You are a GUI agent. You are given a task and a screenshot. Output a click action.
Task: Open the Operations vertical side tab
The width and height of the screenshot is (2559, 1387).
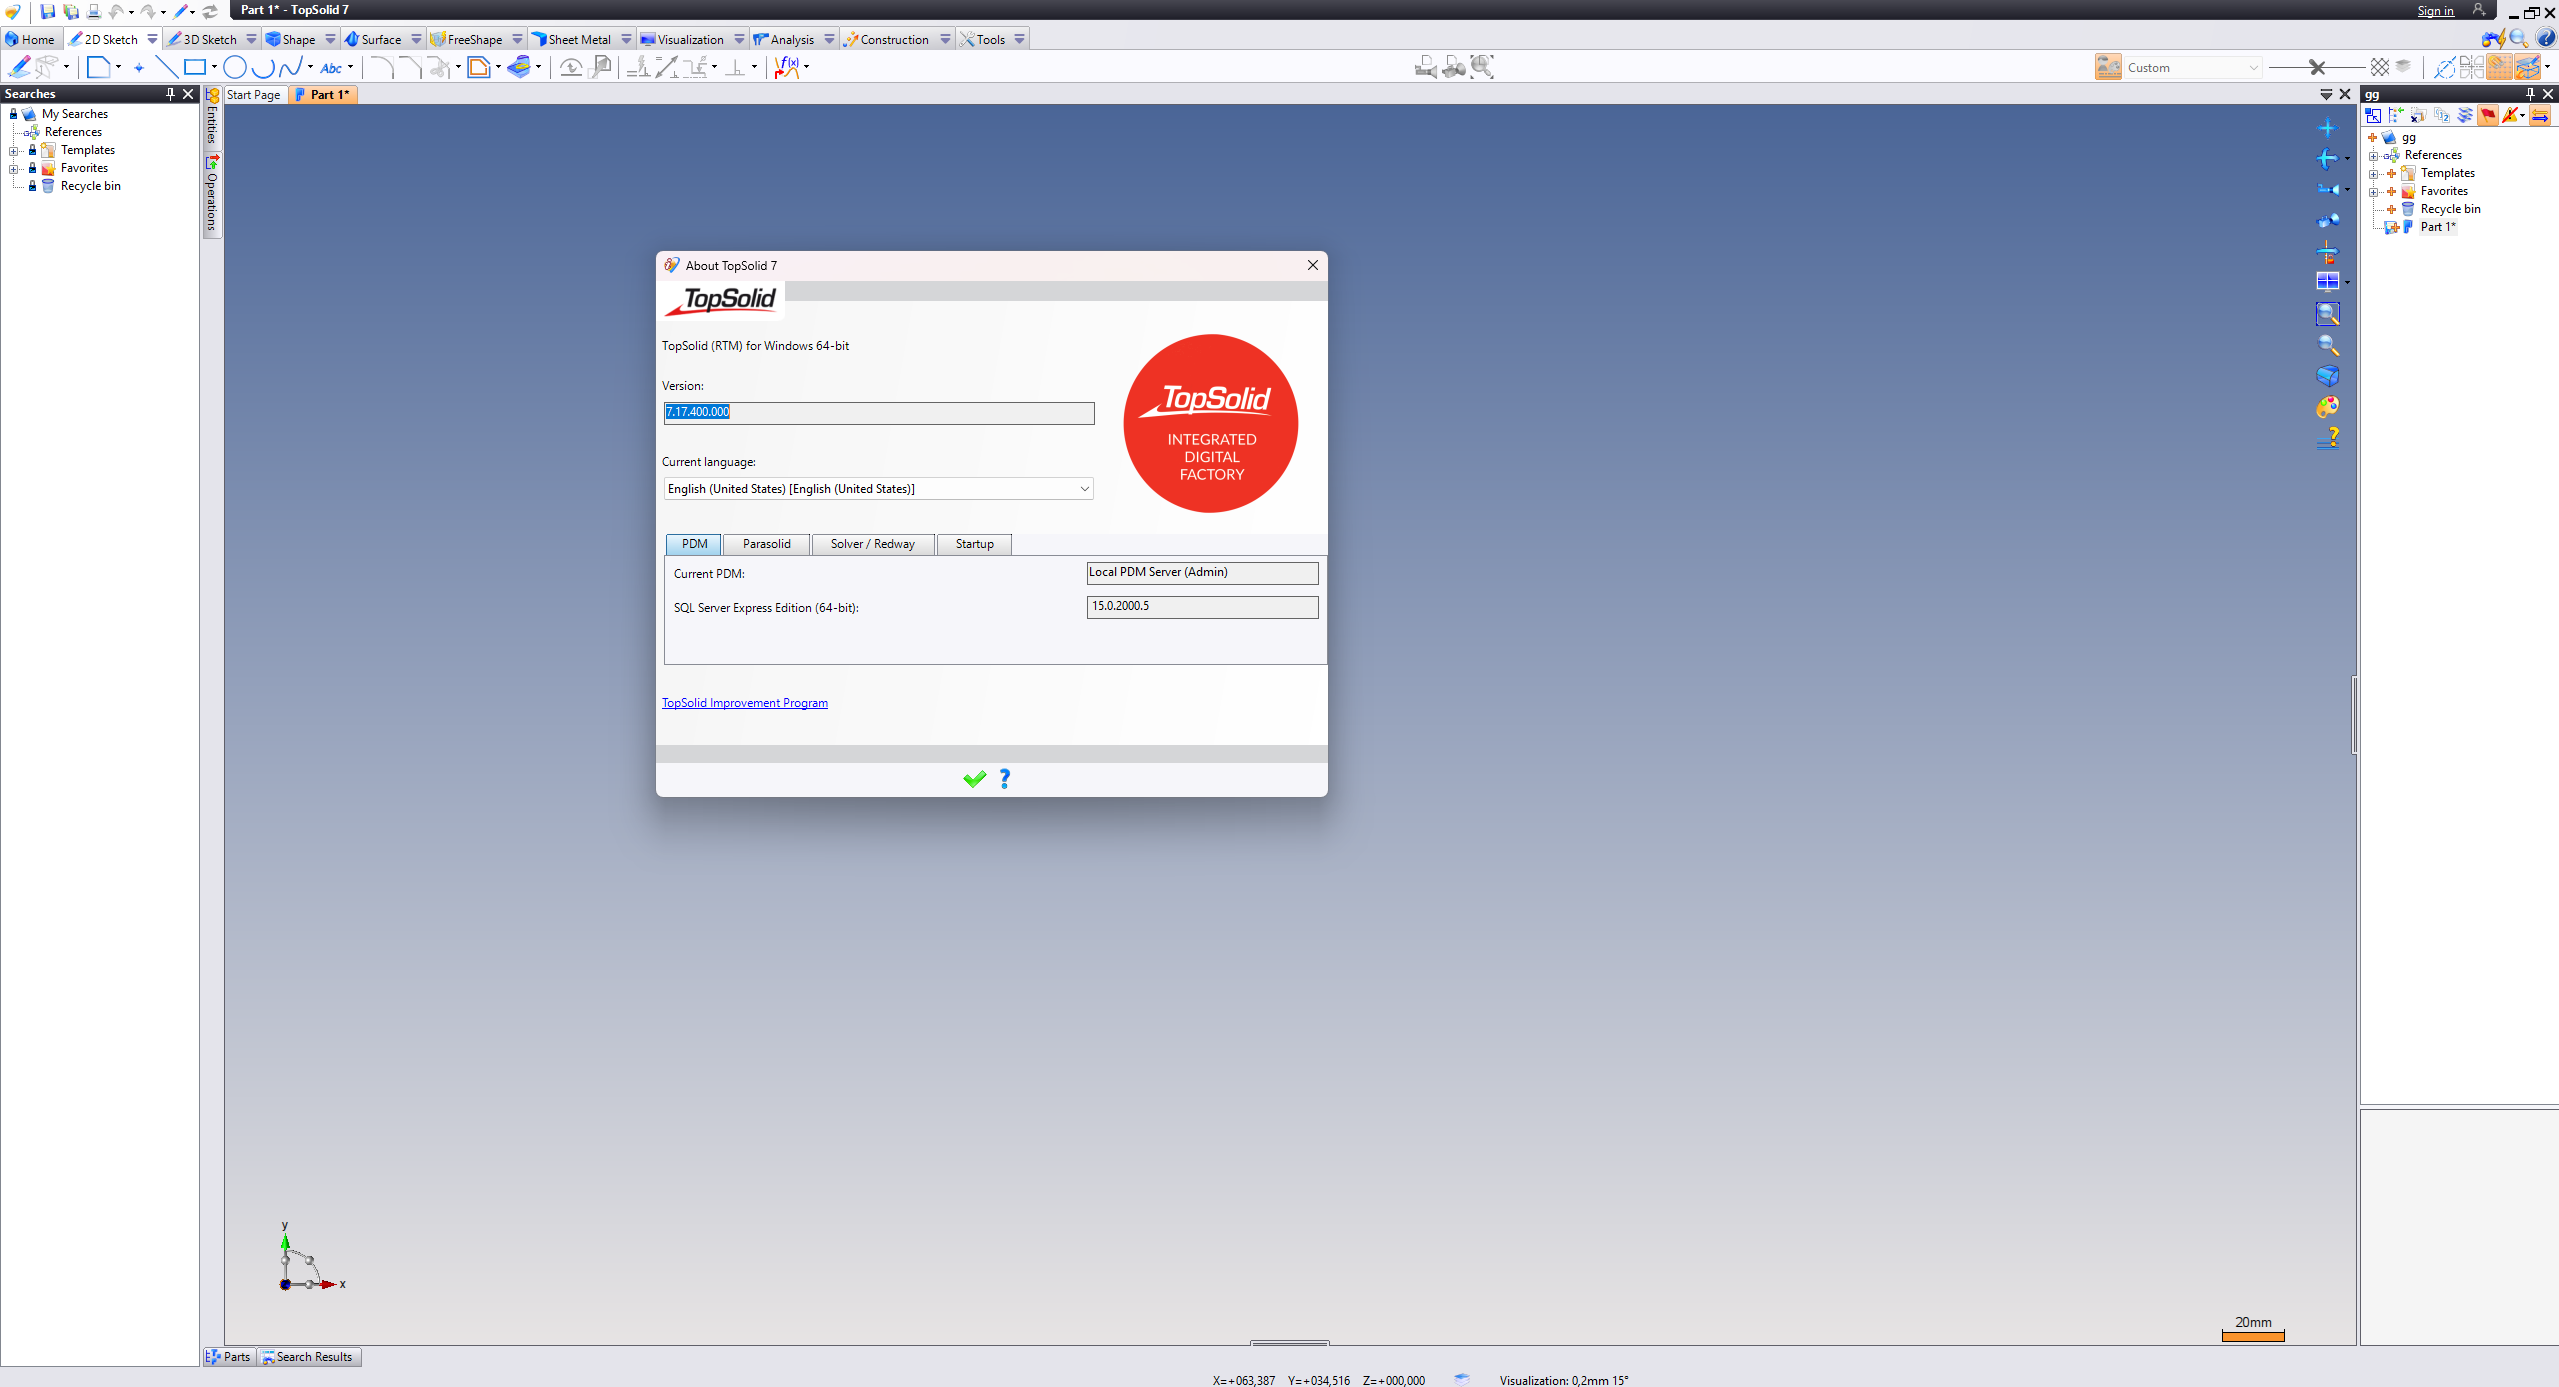tap(212, 195)
